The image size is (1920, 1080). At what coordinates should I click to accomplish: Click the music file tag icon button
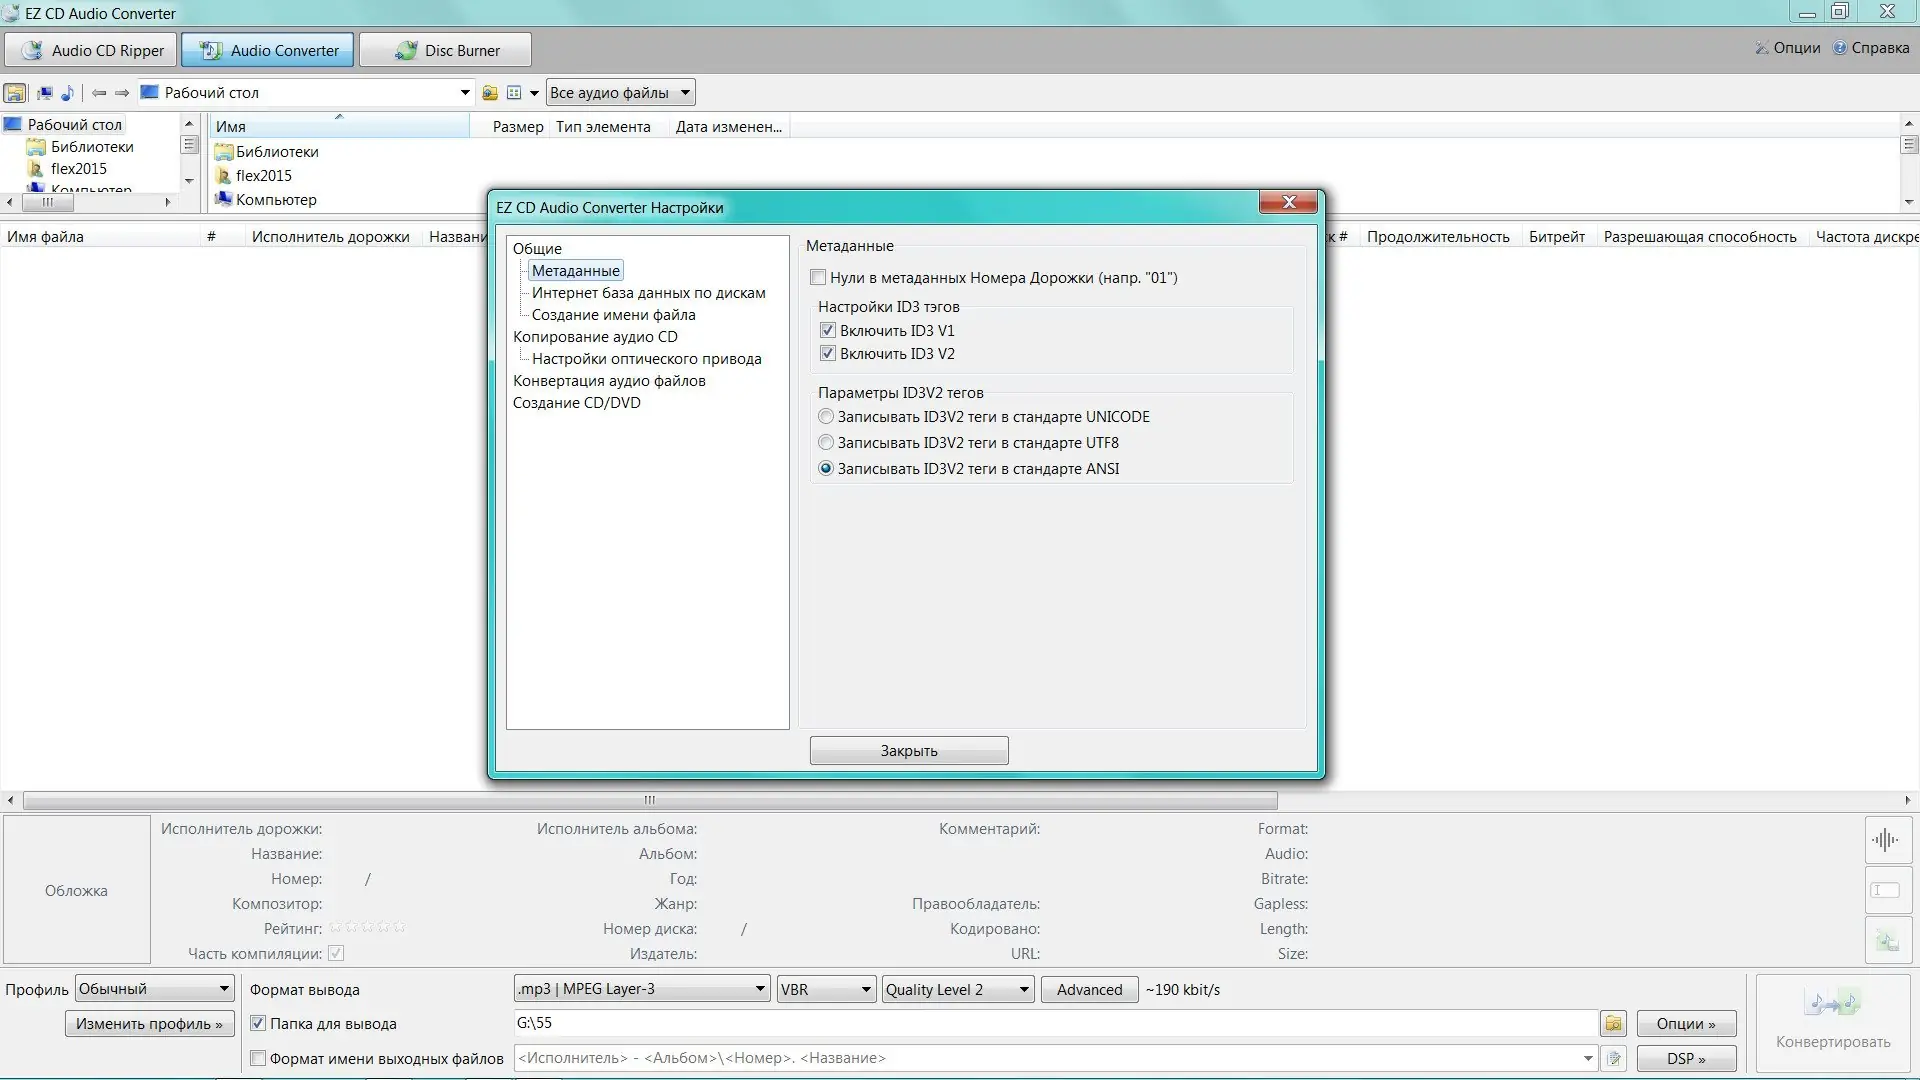point(1888,940)
